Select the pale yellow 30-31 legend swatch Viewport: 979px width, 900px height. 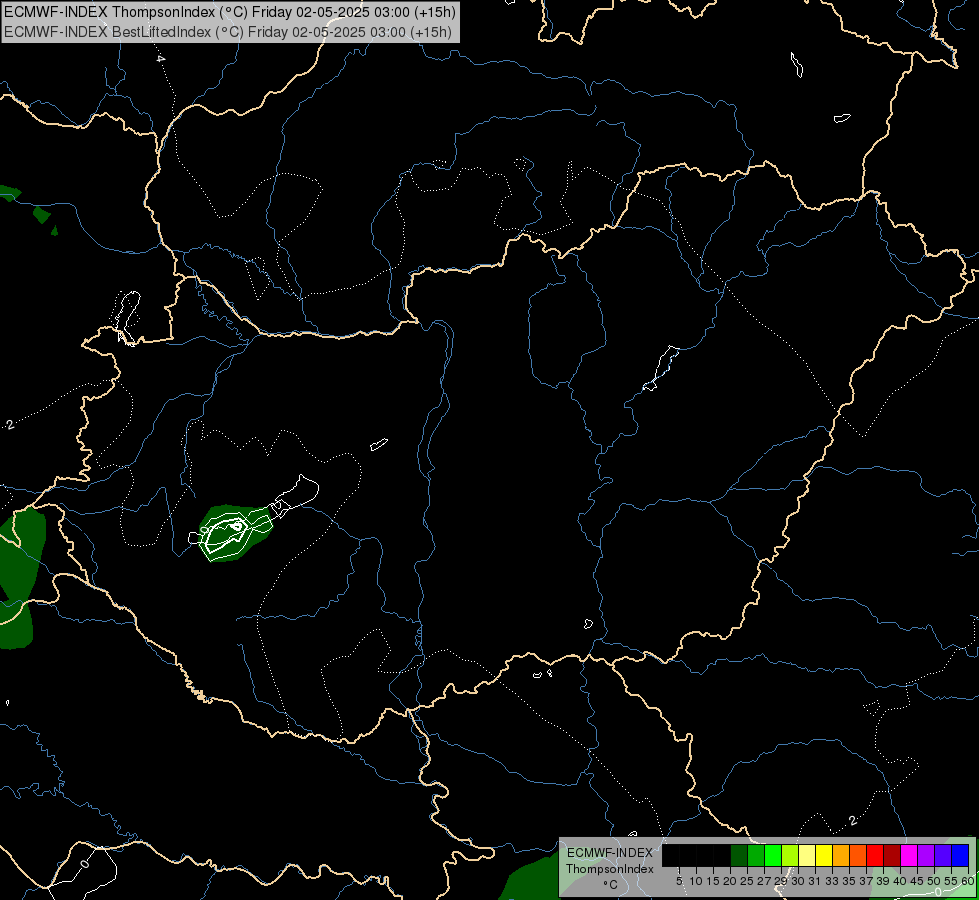(807, 855)
